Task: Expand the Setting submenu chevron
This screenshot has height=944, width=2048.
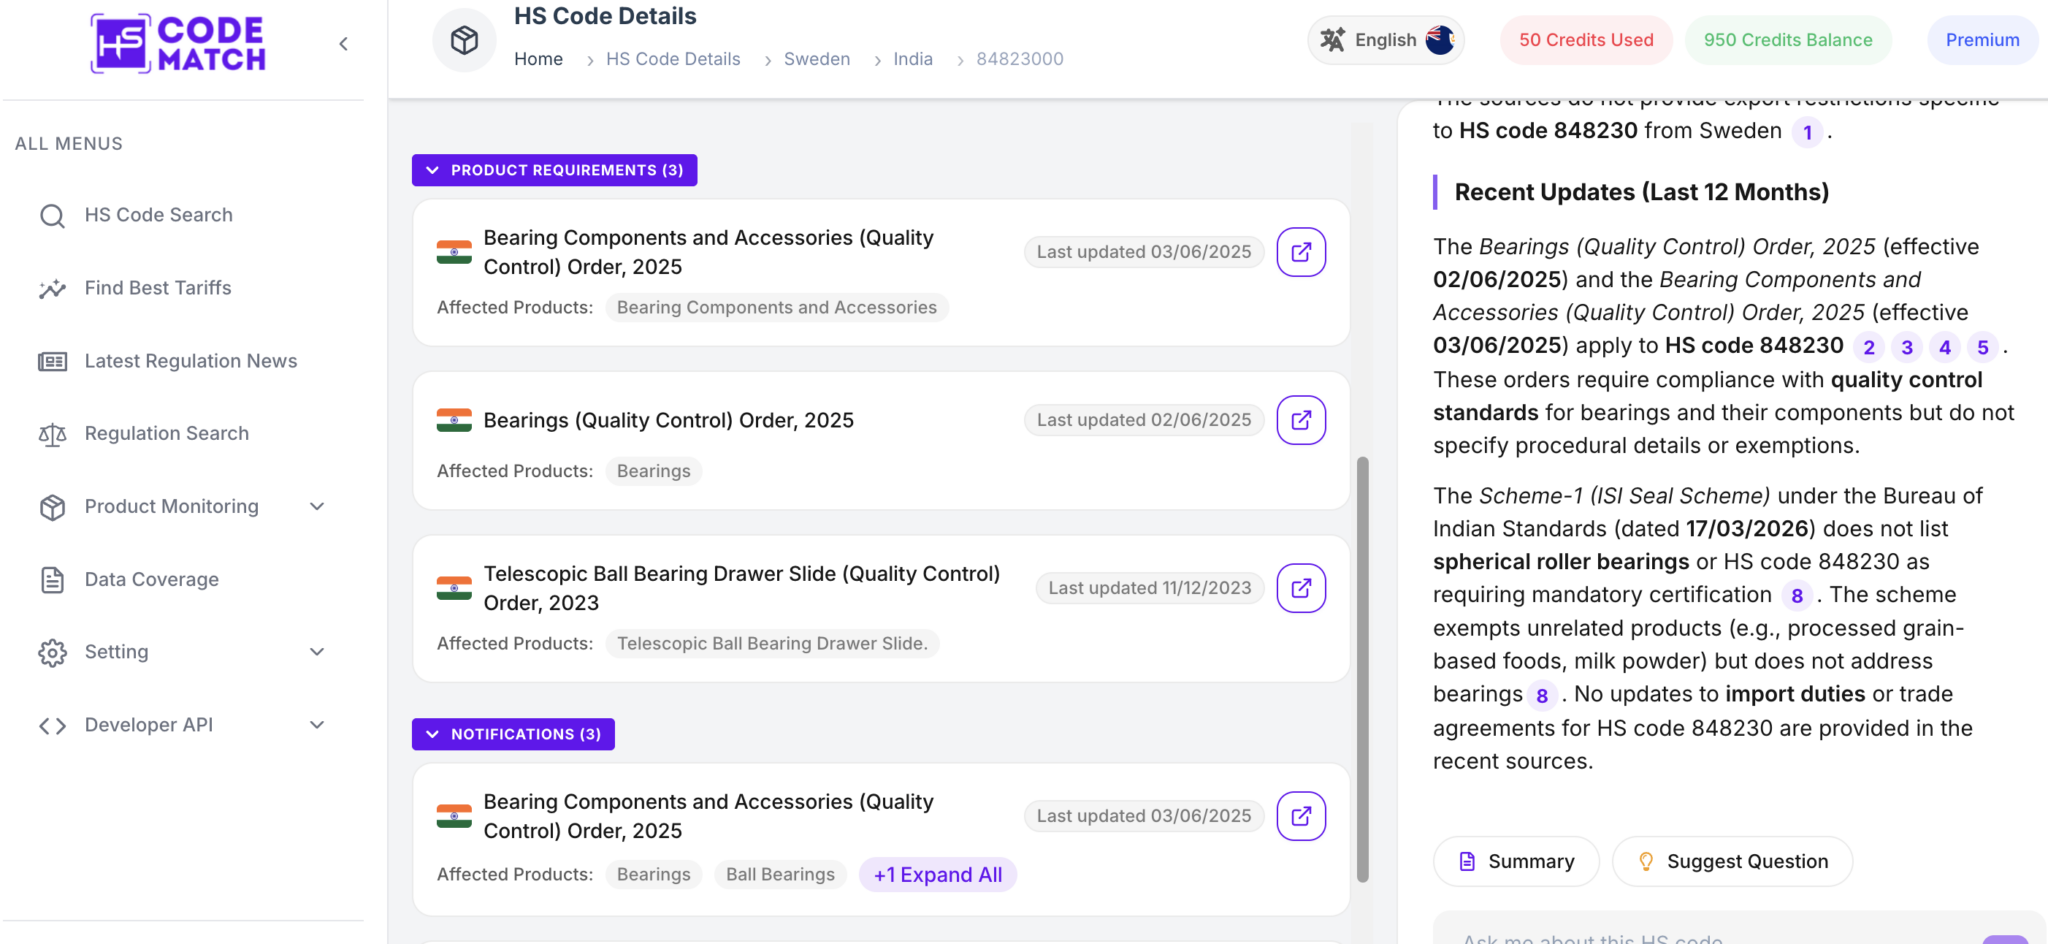Action: (x=316, y=652)
